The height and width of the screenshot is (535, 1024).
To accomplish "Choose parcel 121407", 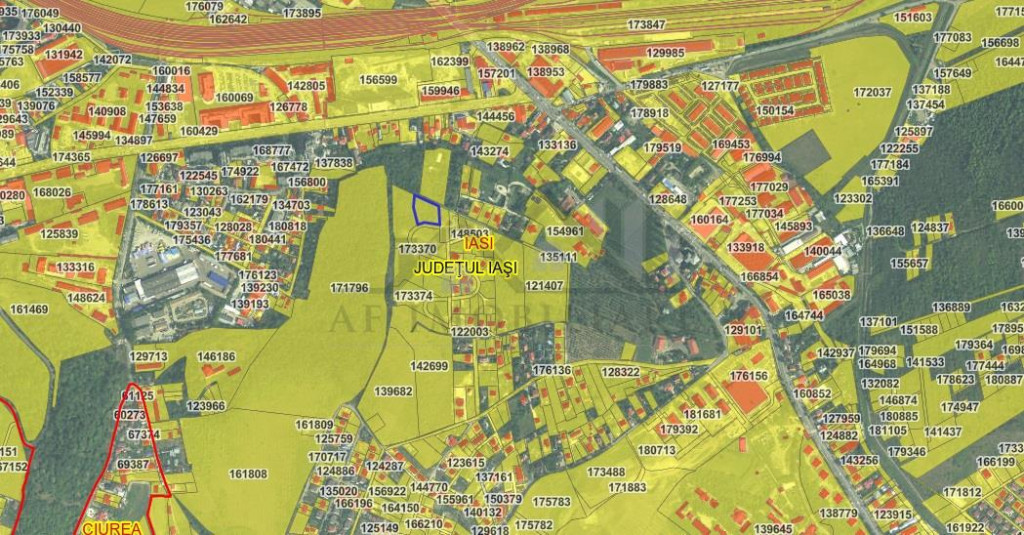I will click(545, 285).
